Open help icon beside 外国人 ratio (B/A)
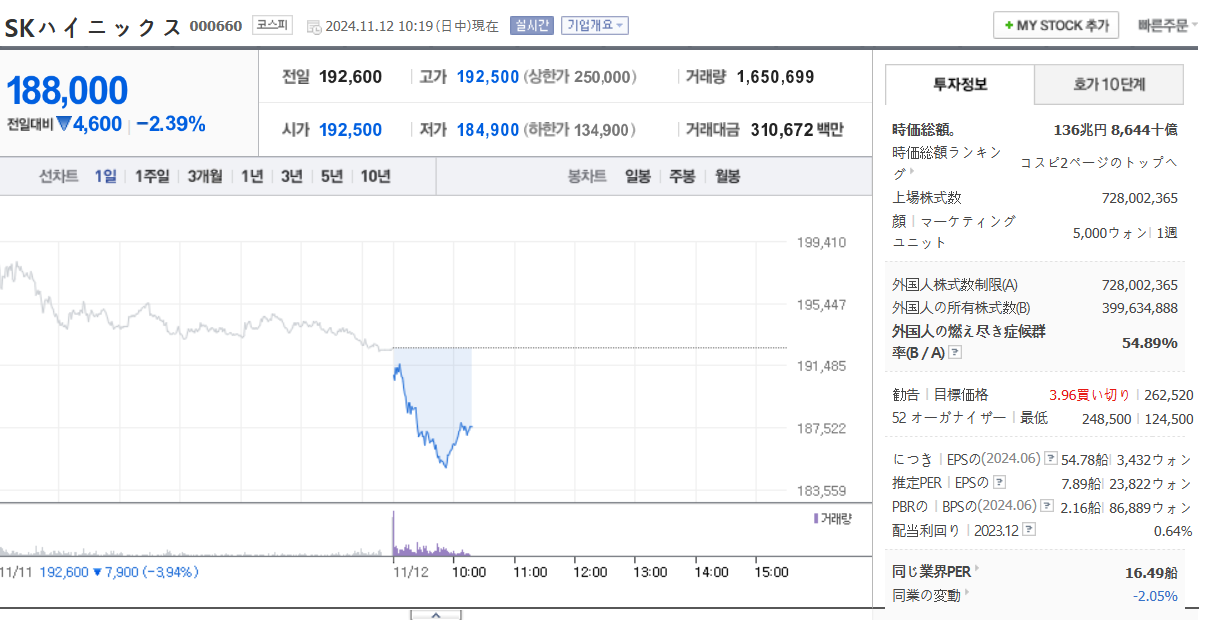Screen dimensions: 1216x620 tap(956, 352)
